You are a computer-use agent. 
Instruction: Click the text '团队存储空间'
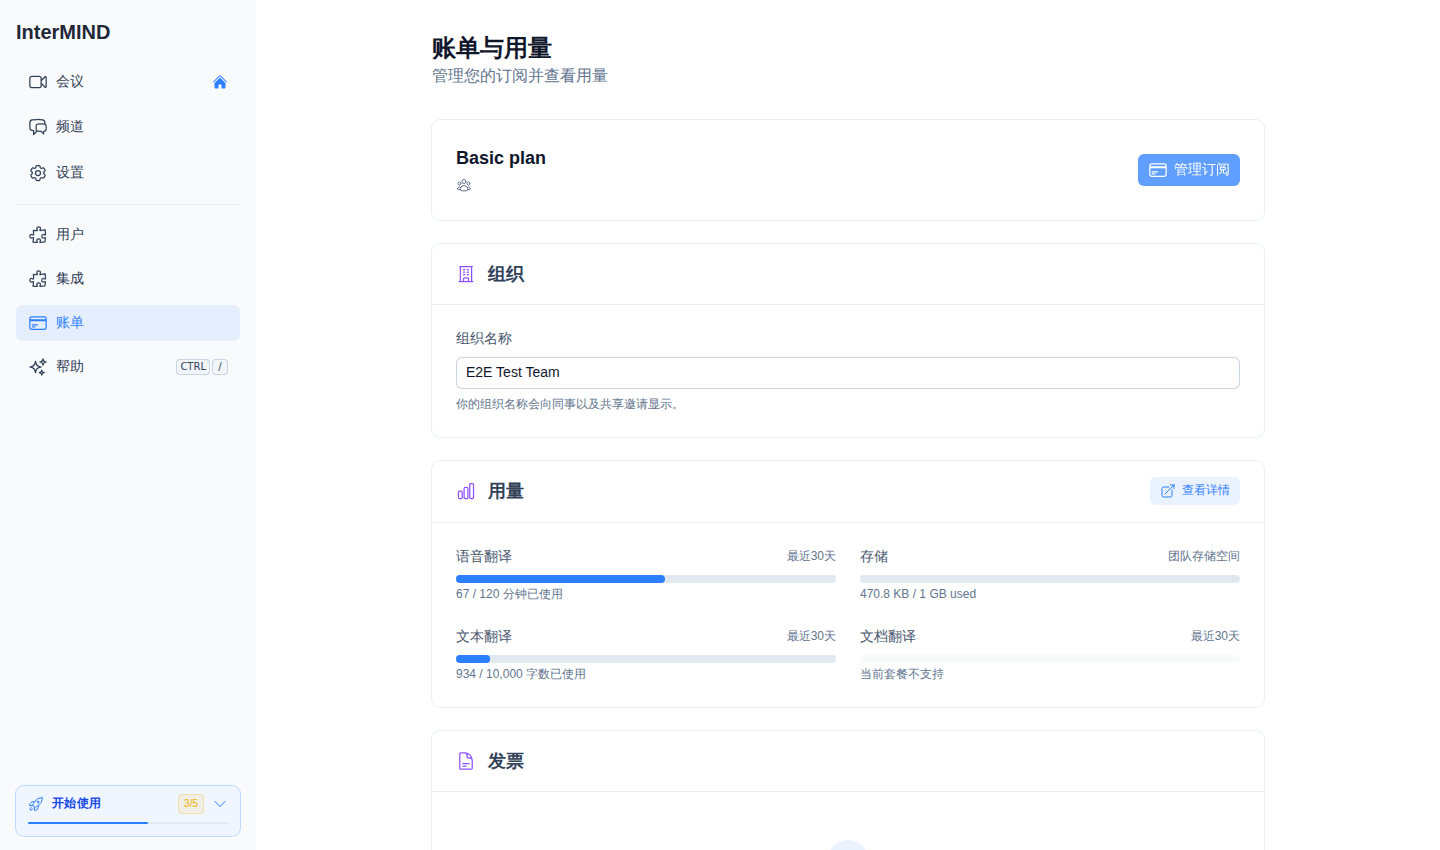click(x=1204, y=556)
